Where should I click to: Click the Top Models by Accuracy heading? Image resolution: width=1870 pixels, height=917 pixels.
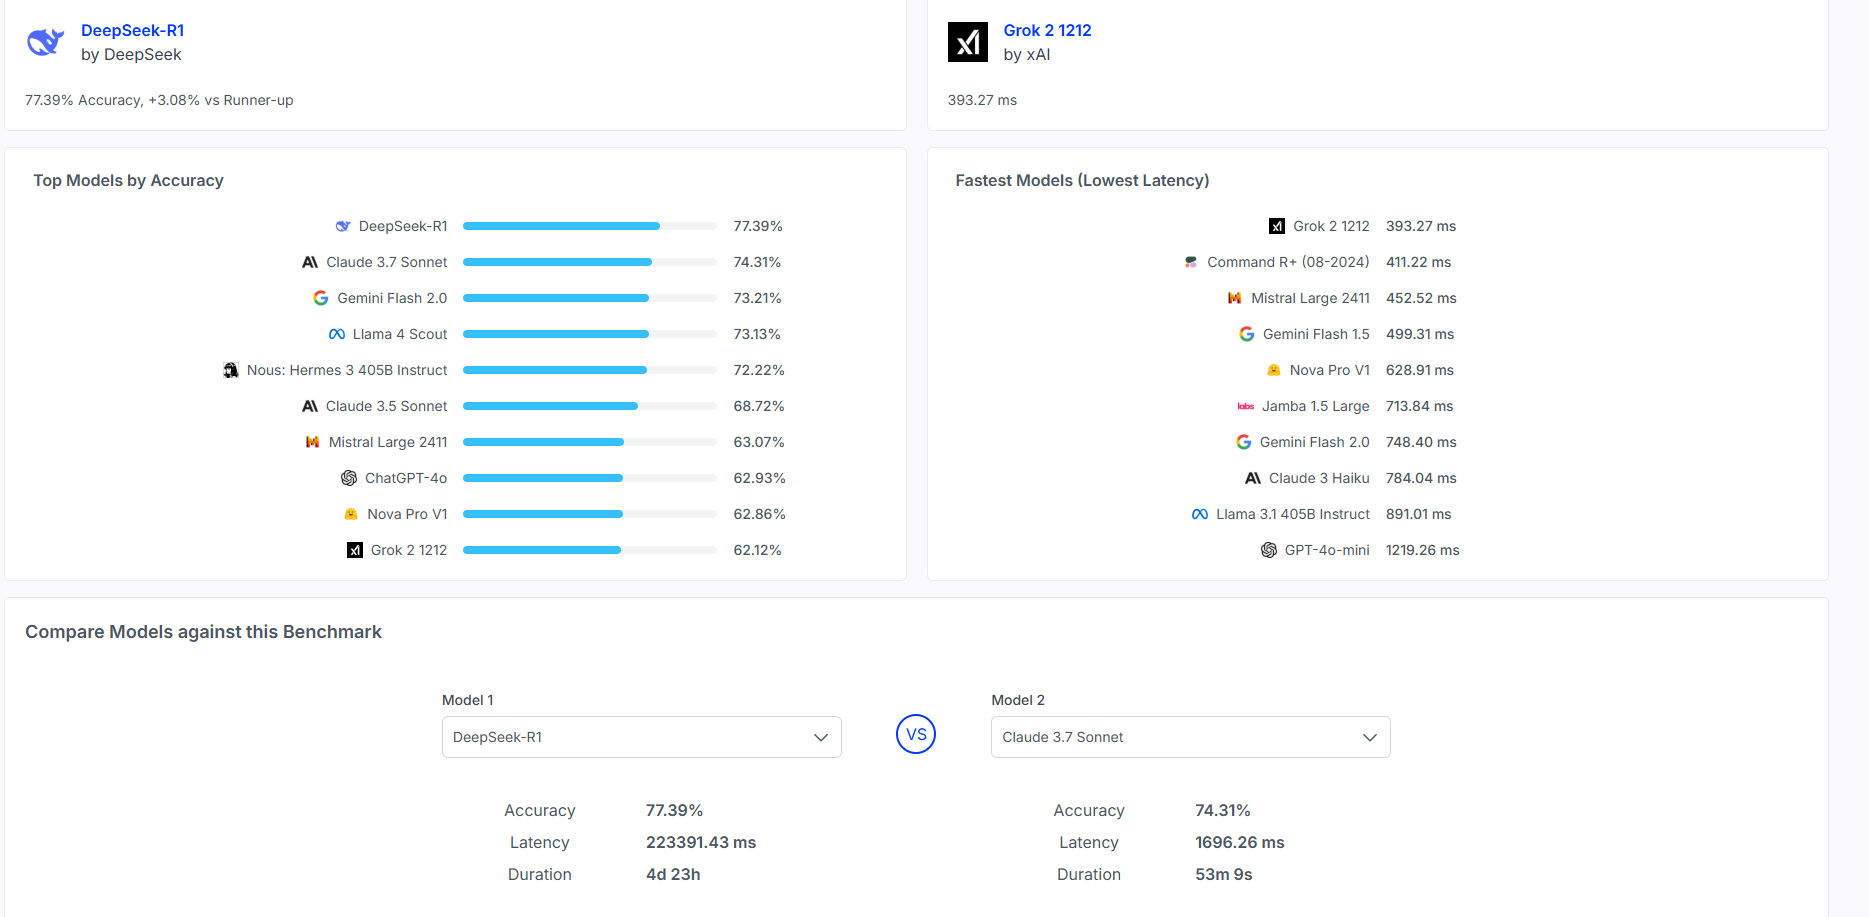point(129,180)
